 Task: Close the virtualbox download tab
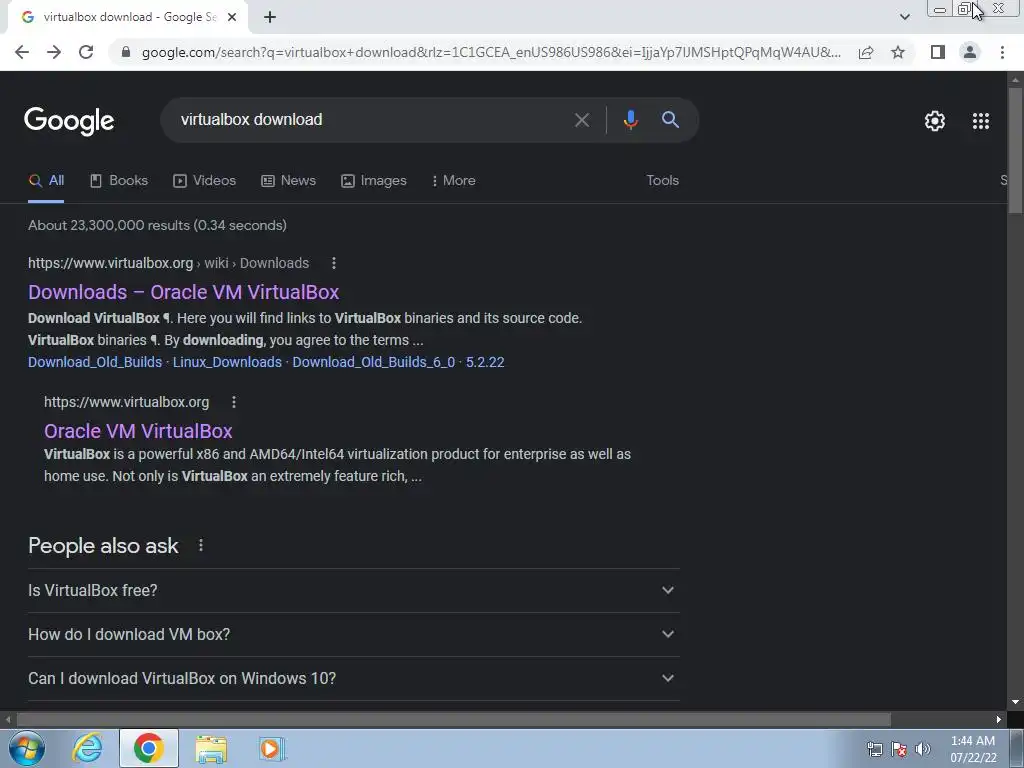coord(232,17)
